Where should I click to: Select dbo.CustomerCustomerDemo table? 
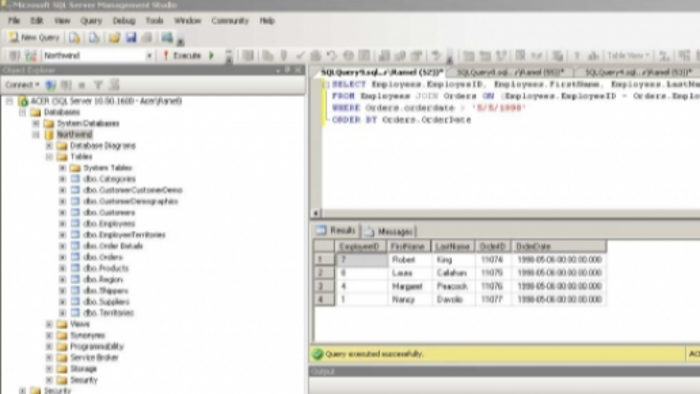point(133,190)
